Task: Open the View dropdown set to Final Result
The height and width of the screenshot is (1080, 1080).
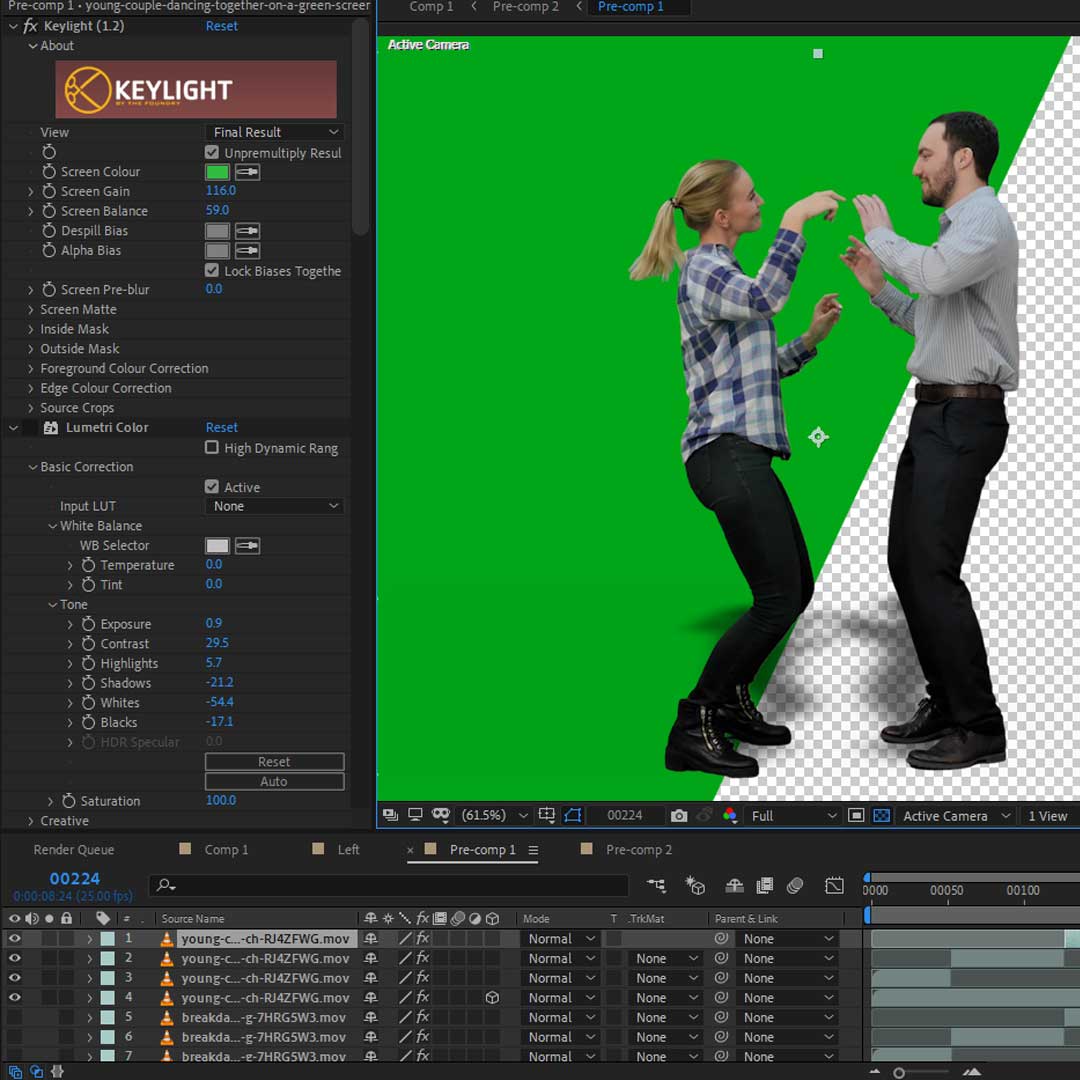Action: (274, 132)
